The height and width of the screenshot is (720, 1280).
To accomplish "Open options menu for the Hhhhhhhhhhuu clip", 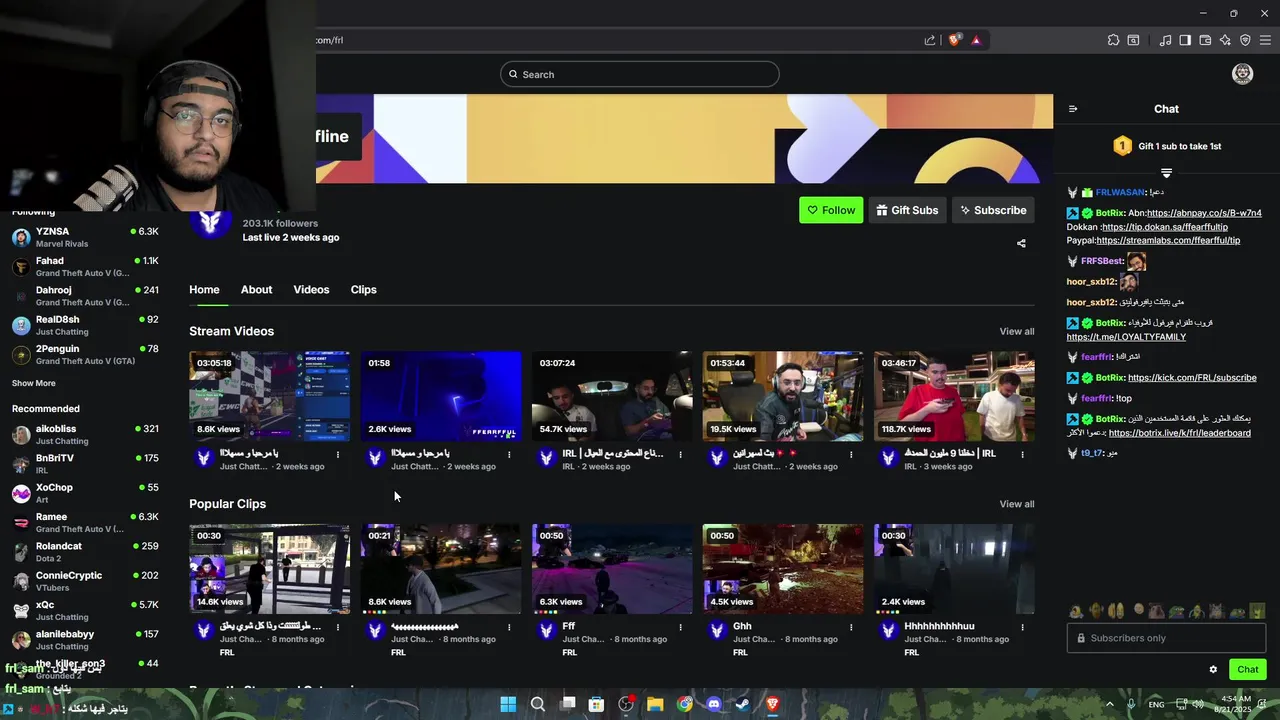I will 1022,628.
